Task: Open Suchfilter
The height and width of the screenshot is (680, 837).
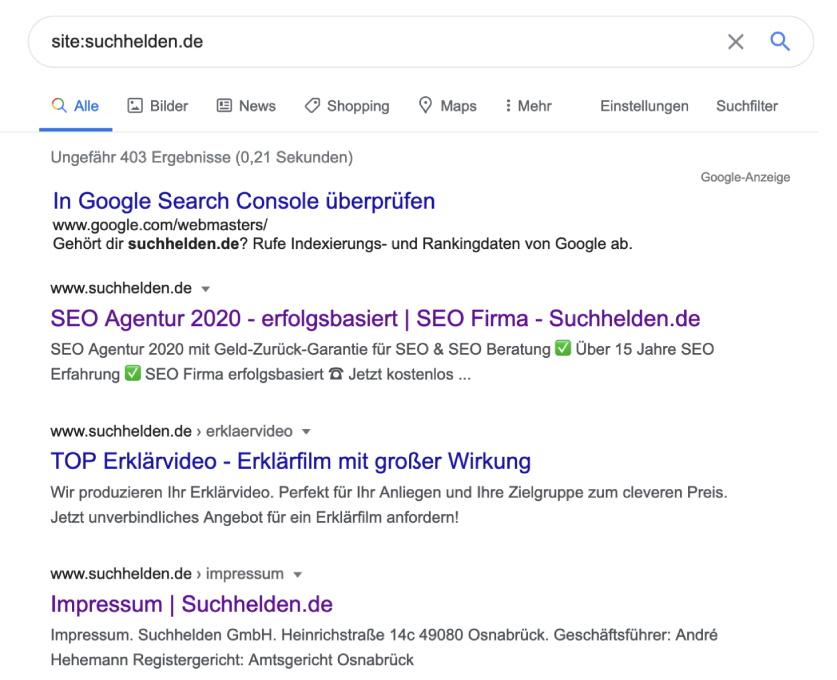Action: pyautogui.click(x=747, y=106)
